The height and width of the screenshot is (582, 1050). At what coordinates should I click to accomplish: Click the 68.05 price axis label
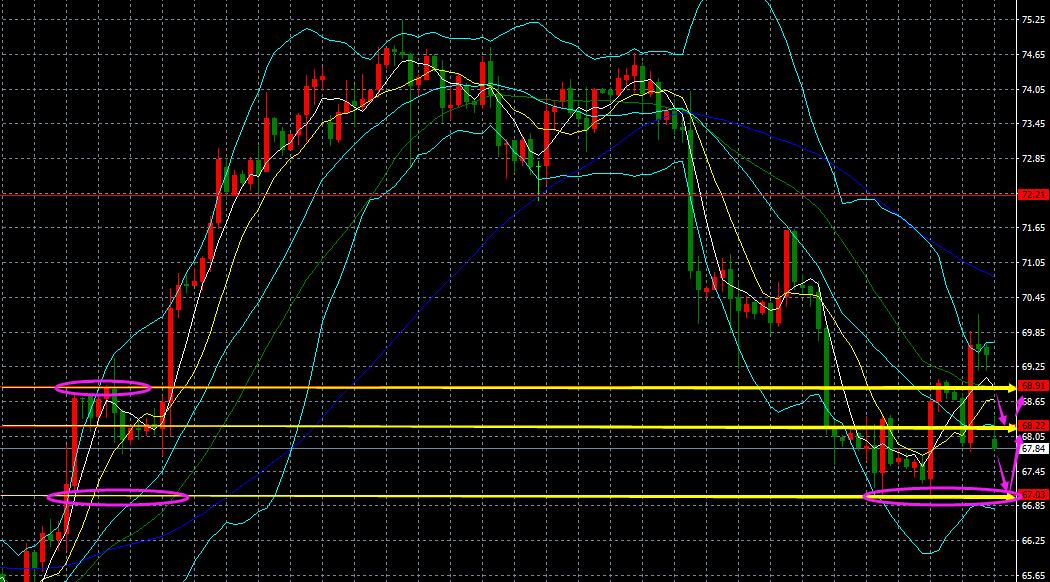1033,437
